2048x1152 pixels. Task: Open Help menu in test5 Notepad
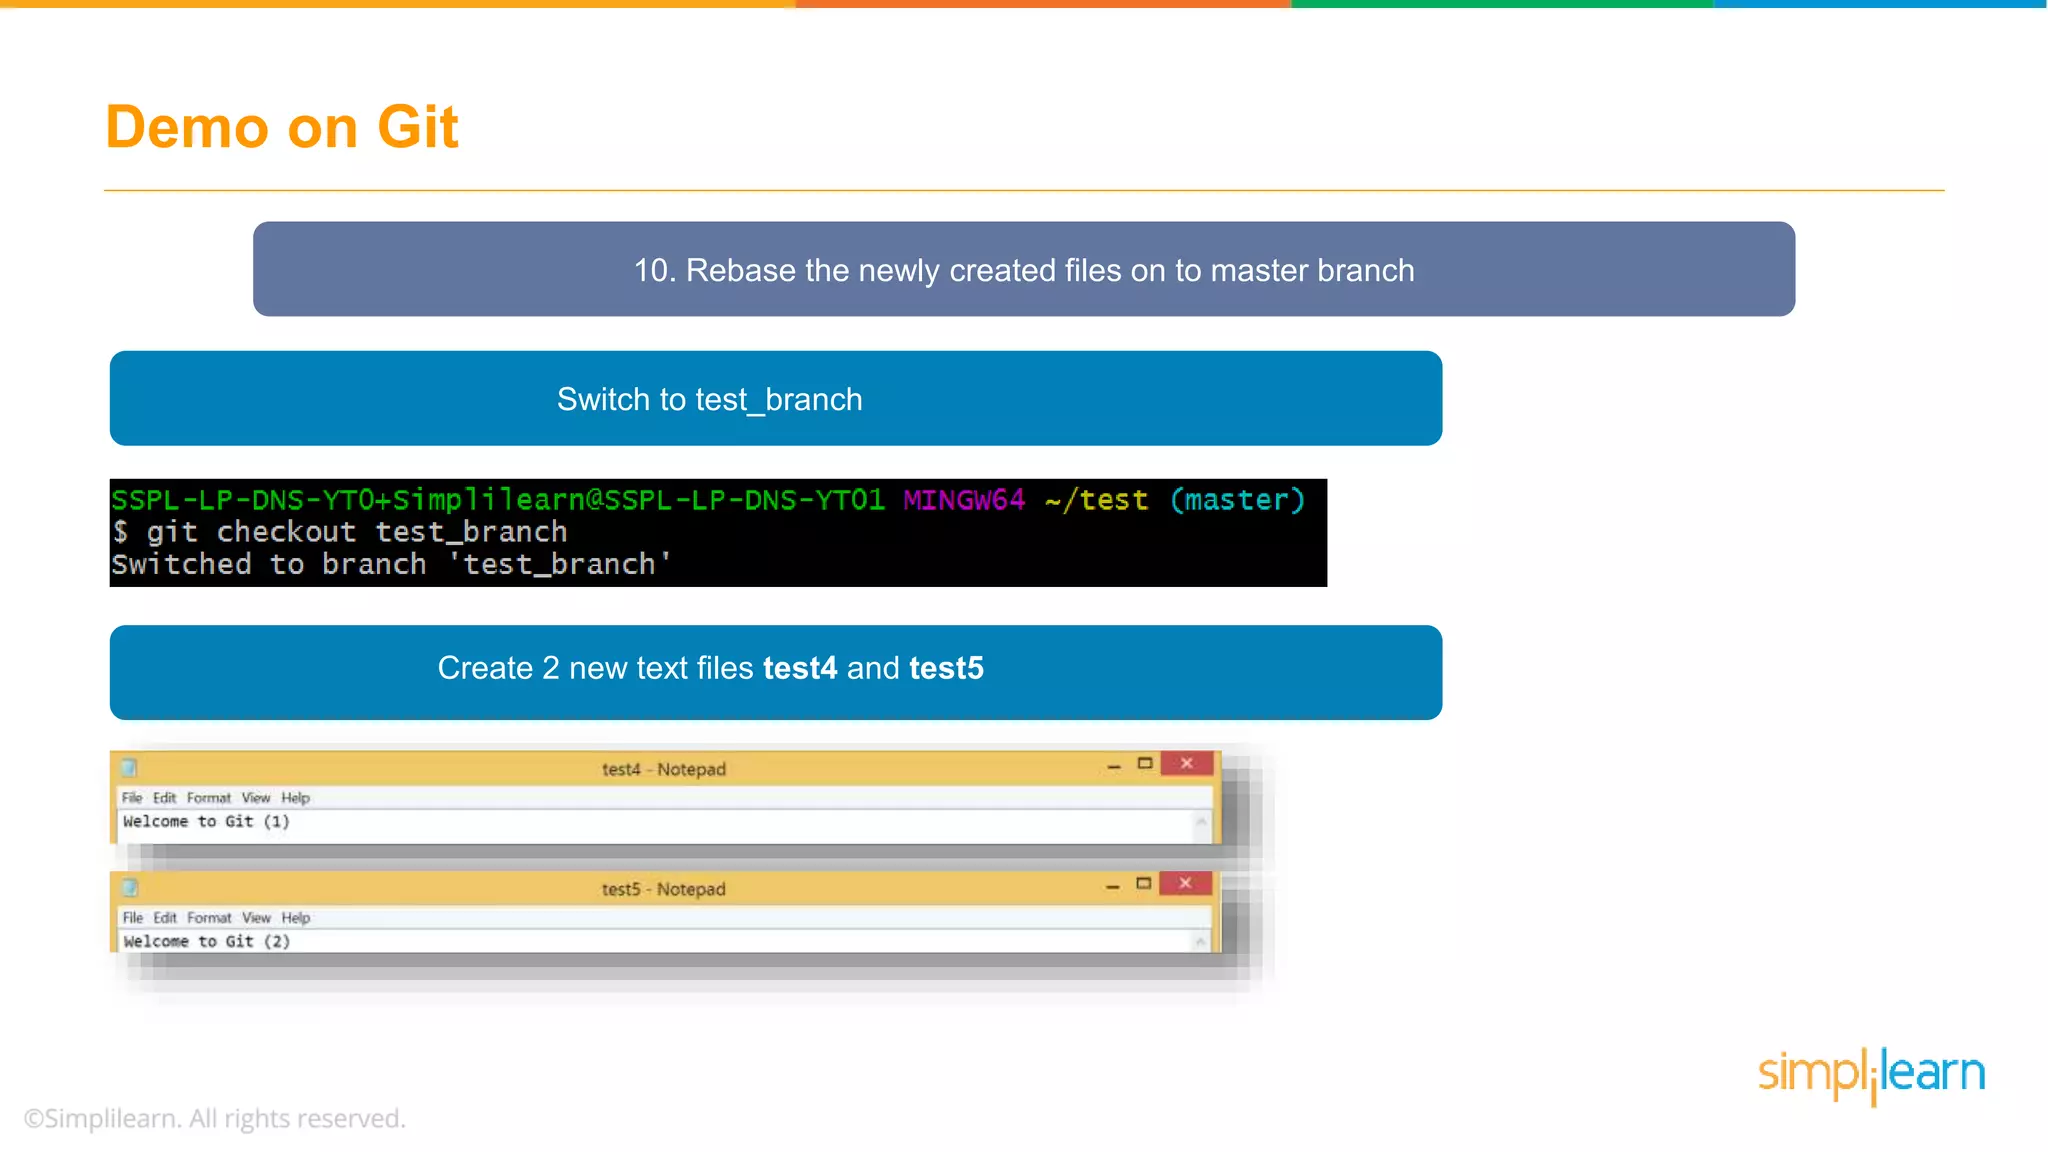296,918
